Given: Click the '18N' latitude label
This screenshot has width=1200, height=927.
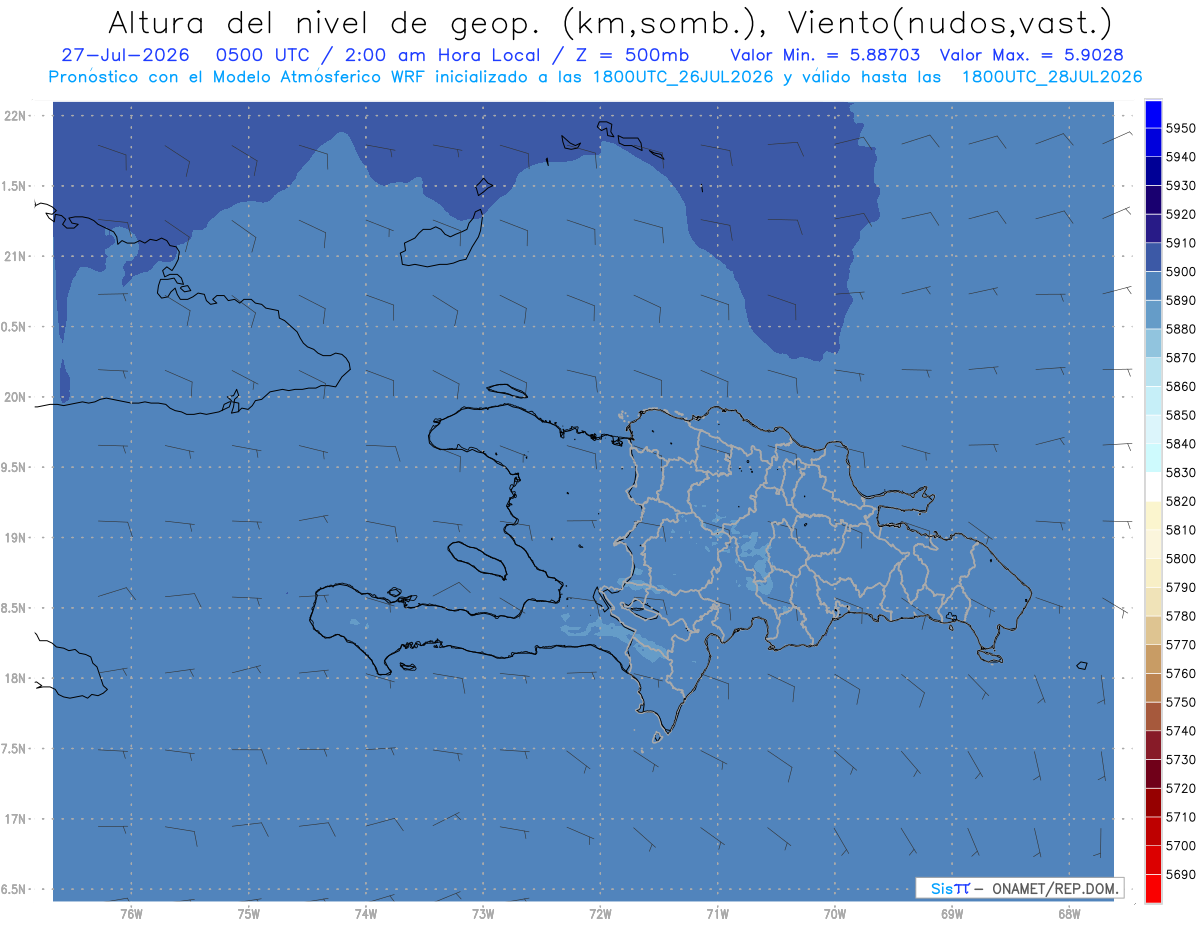Looking at the screenshot, I should pyautogui.click(x=15, y=678).
